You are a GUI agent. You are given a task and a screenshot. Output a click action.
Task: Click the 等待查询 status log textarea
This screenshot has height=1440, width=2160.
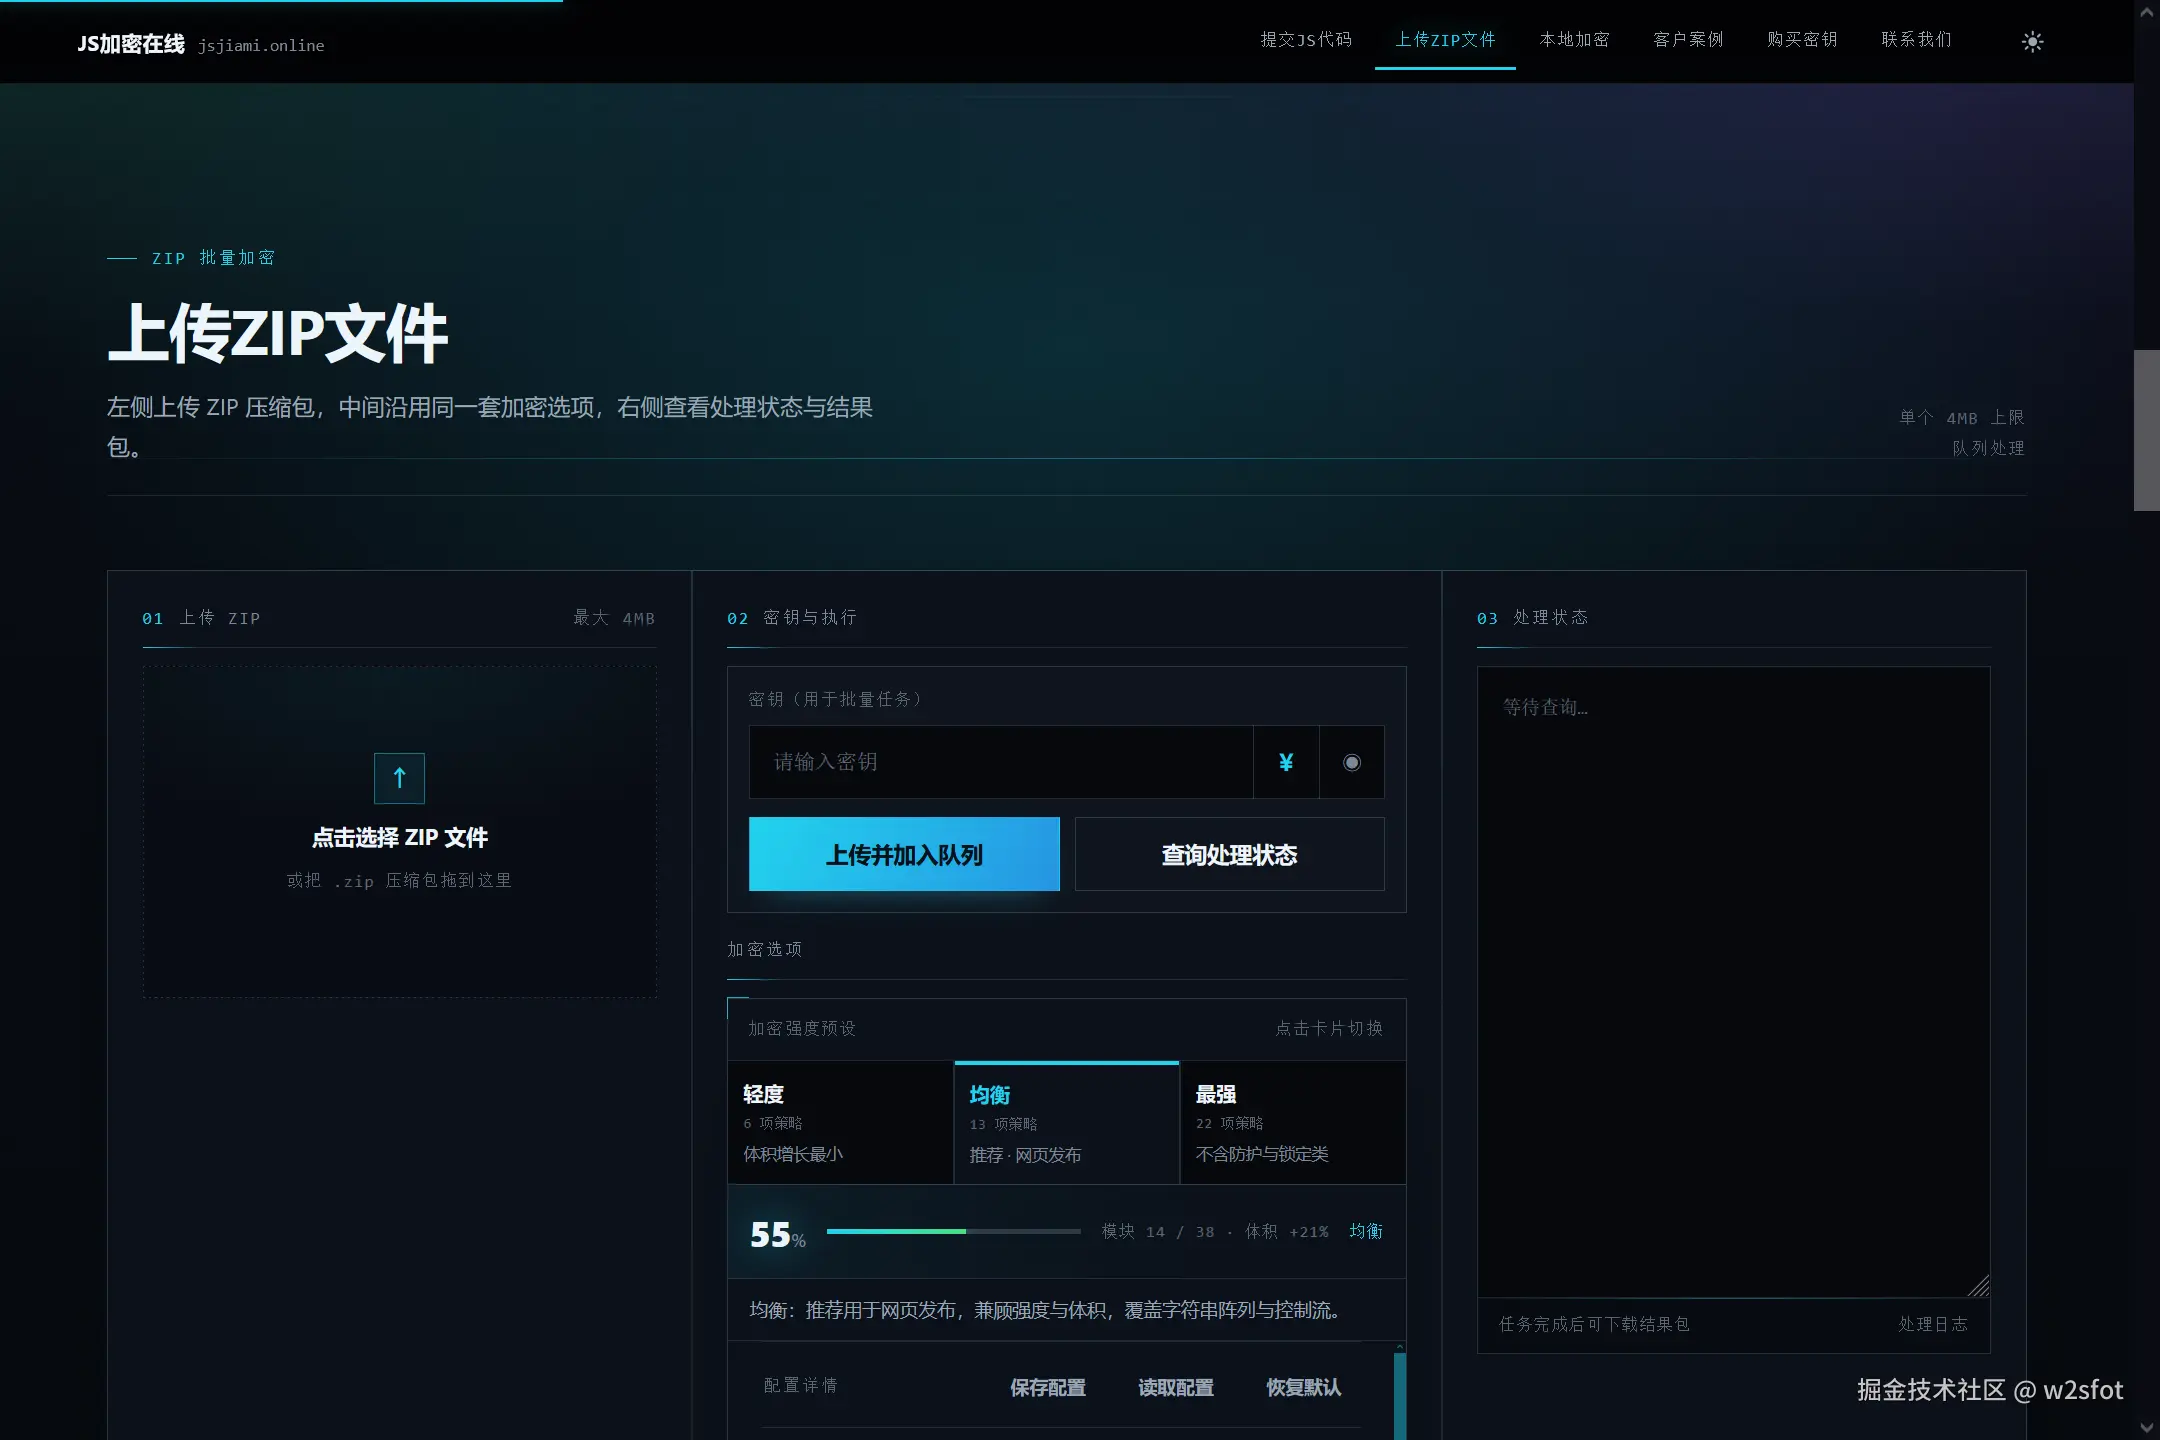pos(1733,982)
